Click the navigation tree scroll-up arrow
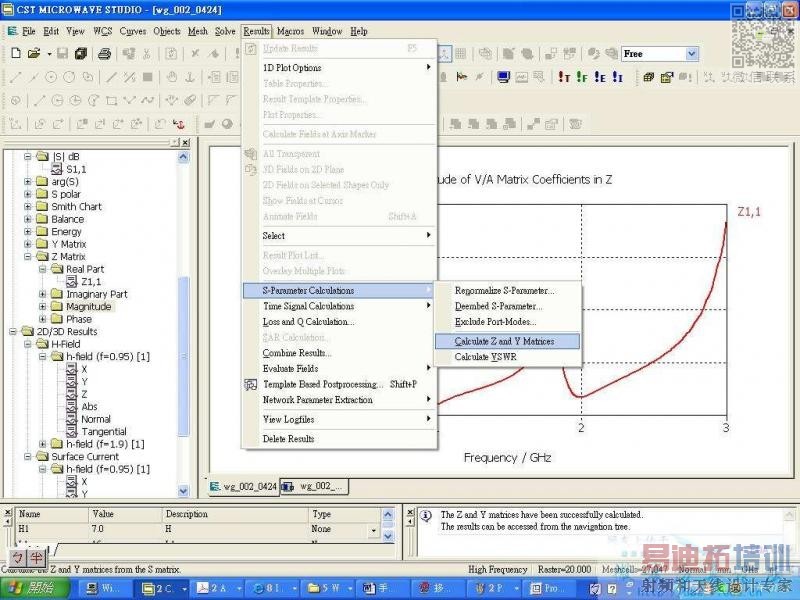Viewport: 800px width, 600px height. point(183,157)
